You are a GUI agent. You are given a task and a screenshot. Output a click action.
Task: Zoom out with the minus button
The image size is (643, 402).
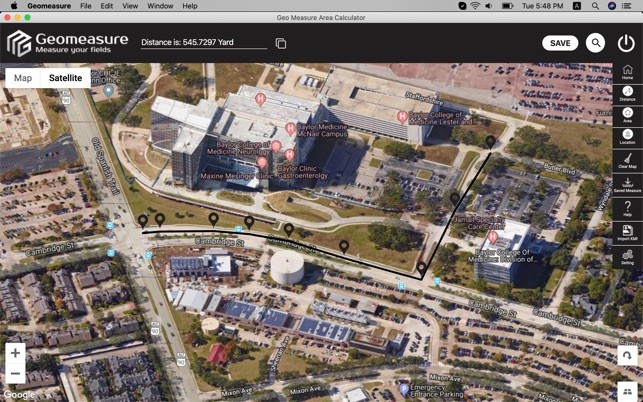[15, 374]
